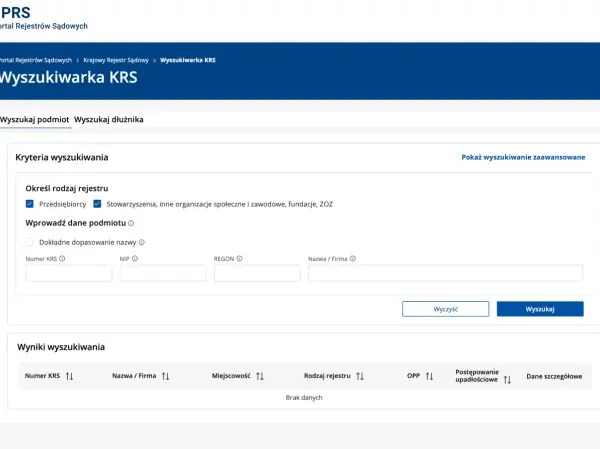
Task: Focus the Numer KRS input field
Action: coord(69,273)
